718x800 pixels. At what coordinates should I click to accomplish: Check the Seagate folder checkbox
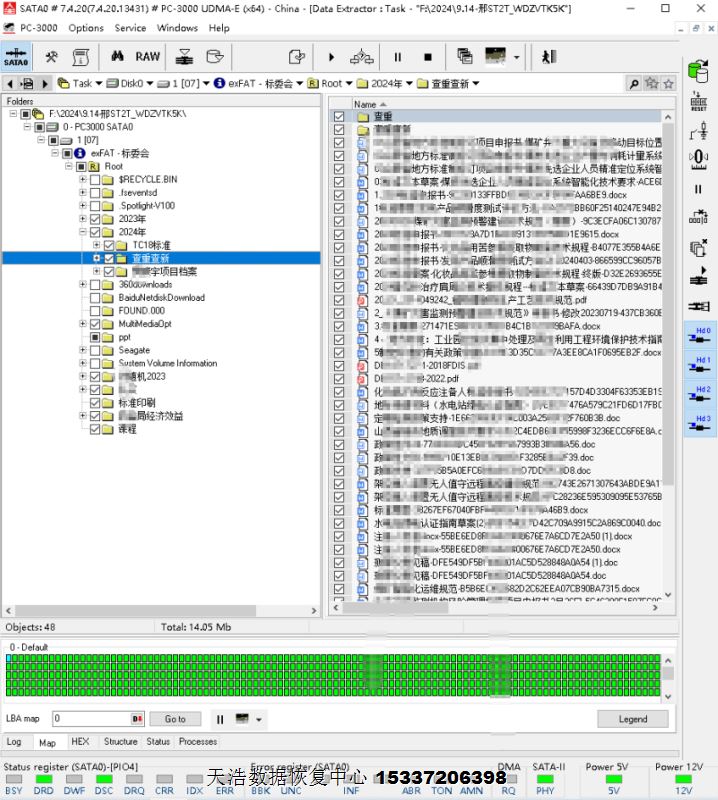[95, 351]
